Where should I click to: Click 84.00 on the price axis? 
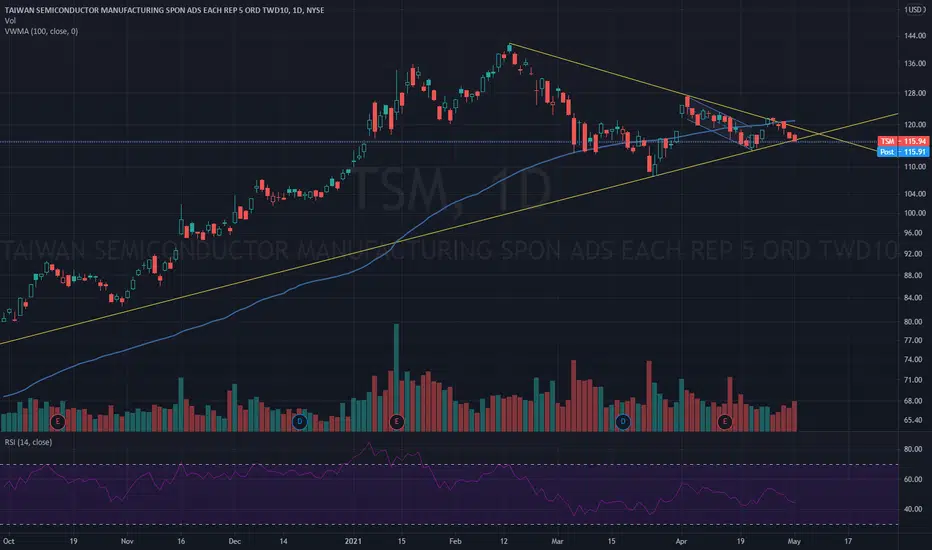pyautogui.click(x=915, y=298)
